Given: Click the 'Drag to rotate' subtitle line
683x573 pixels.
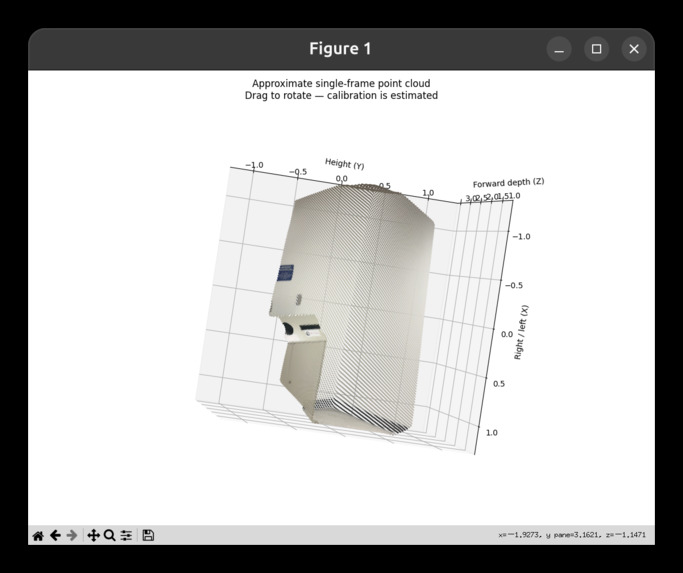Looking at the screenshot, I should [341, 95].
